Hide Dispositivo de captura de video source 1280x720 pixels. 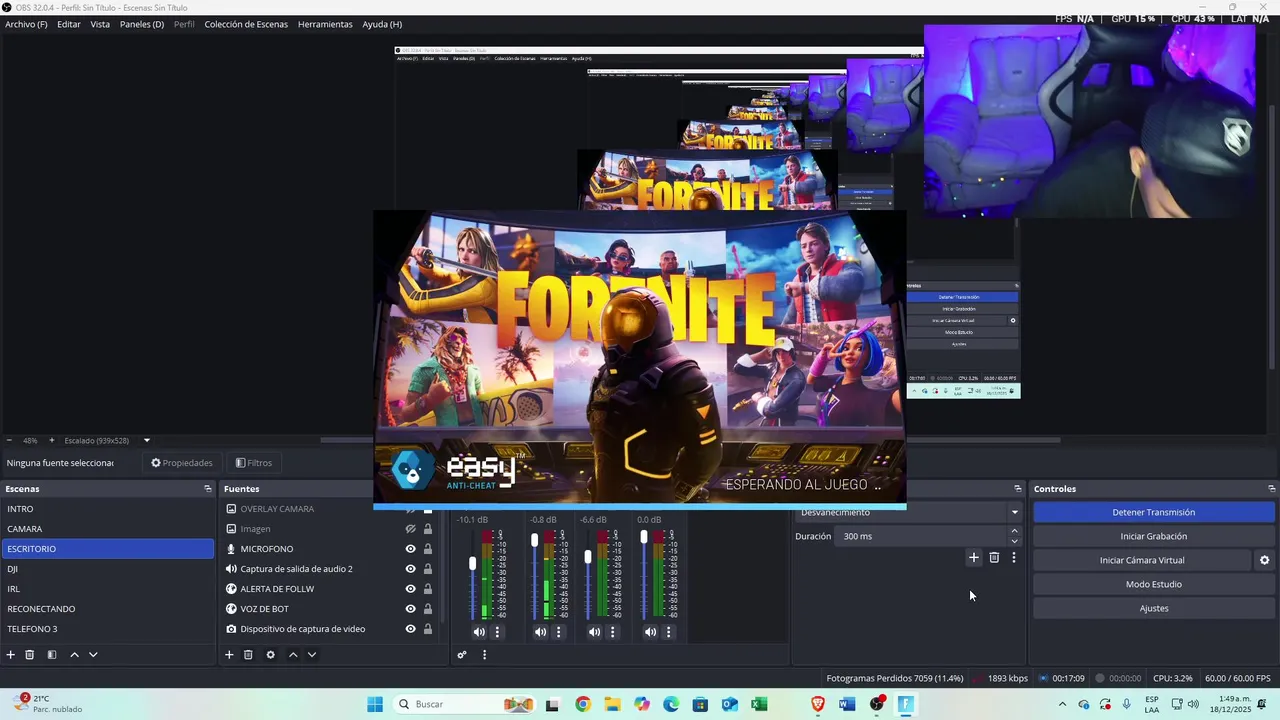[x=410, y=629]
